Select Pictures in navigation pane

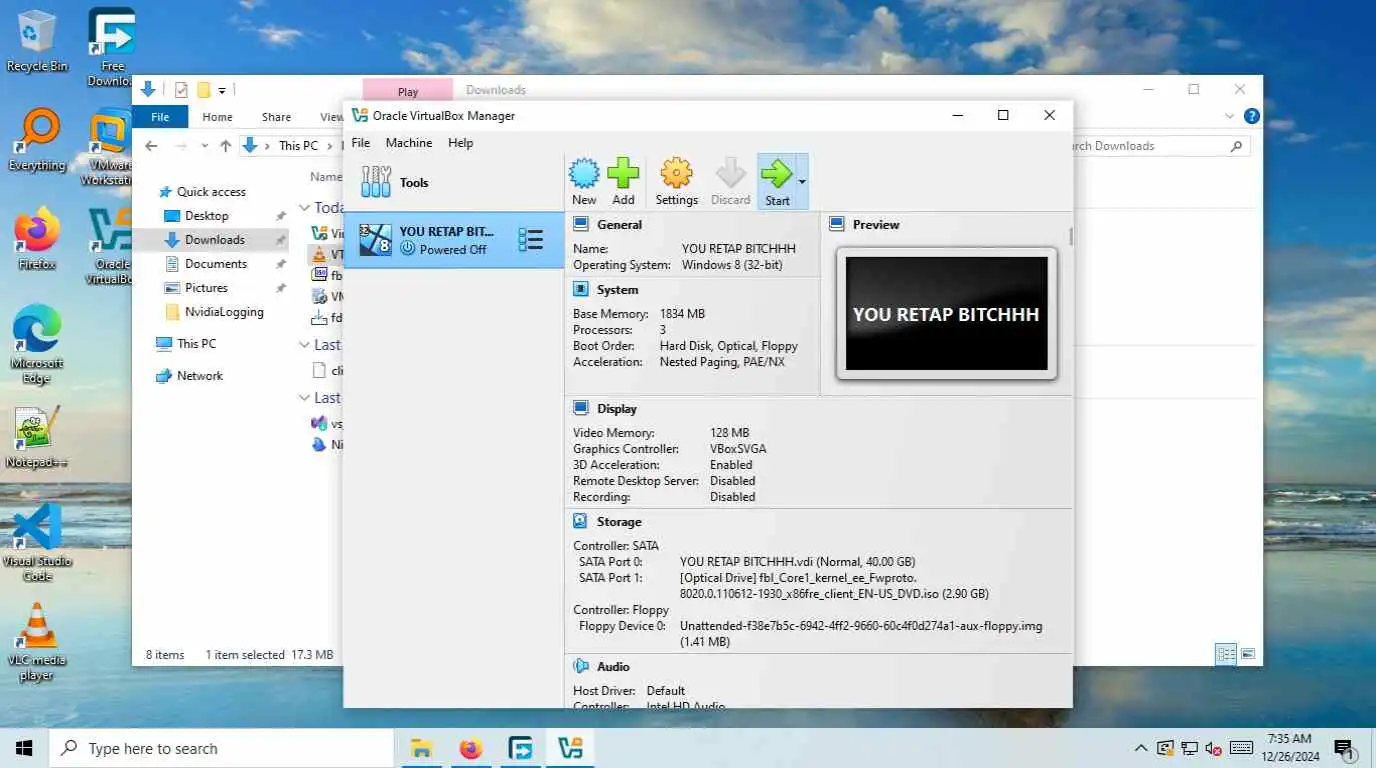206,288
